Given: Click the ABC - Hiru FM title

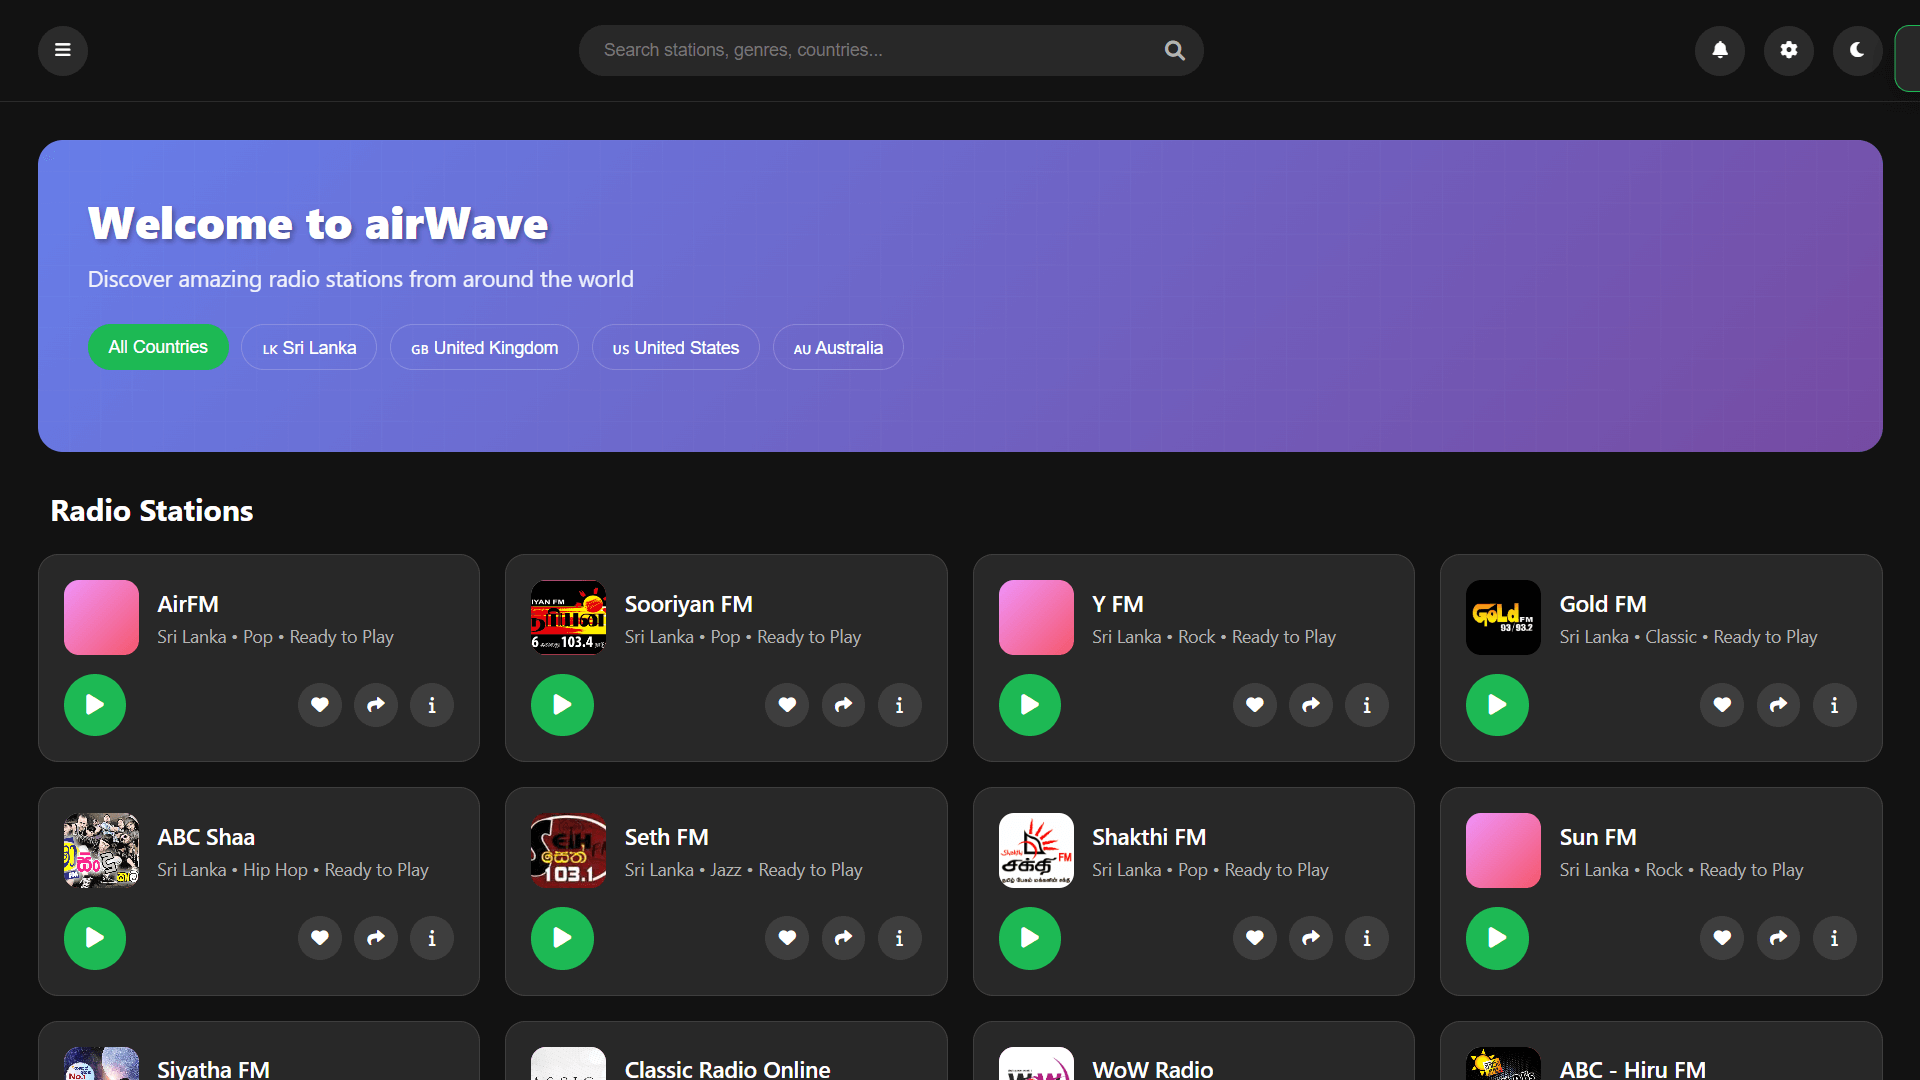Looking at the screenshot, I should [1632, 1068].
